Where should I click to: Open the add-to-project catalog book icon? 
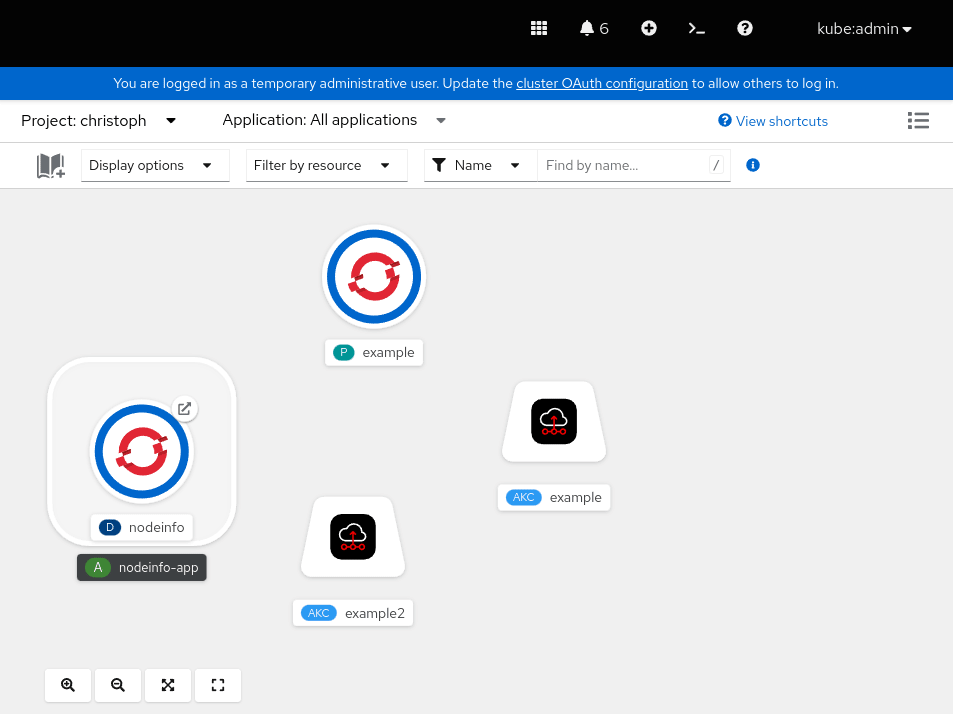pyautogui.click(x=50, y=165)
